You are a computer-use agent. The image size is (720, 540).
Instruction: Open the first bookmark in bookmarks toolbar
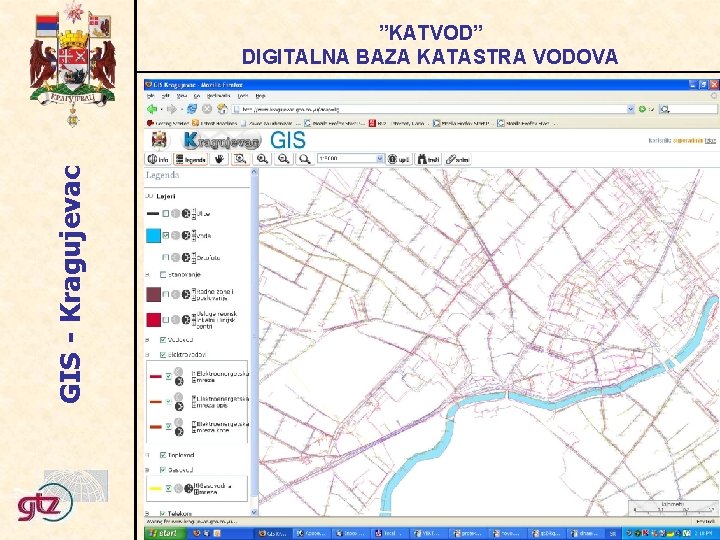coord(168,123)
